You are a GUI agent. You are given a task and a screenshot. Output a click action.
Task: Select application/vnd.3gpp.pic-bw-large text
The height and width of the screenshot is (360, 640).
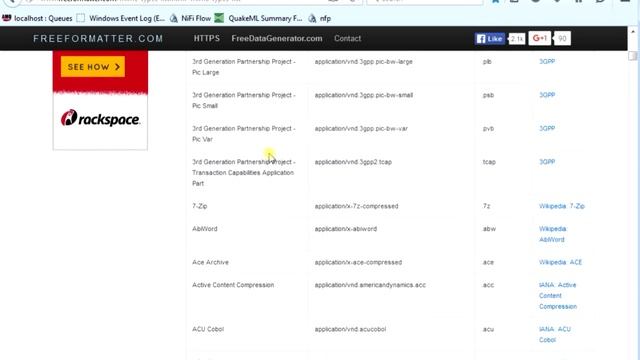[x=364, y=62]
